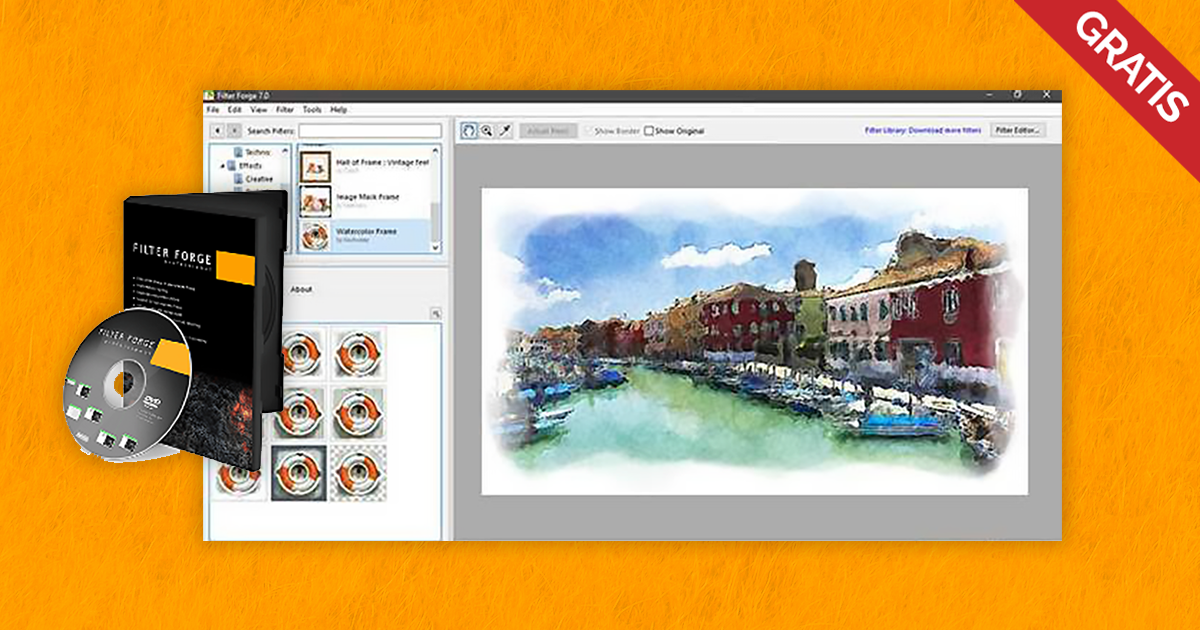Enable the Show Original checkbox
Screen dimensions: 1200x630
(x=650, y=130)
